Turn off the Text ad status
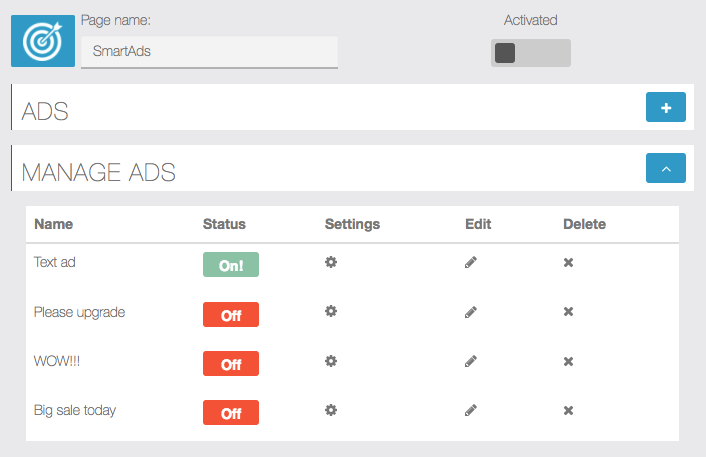The width and height of the screenshot is (706, 457). 231,265
